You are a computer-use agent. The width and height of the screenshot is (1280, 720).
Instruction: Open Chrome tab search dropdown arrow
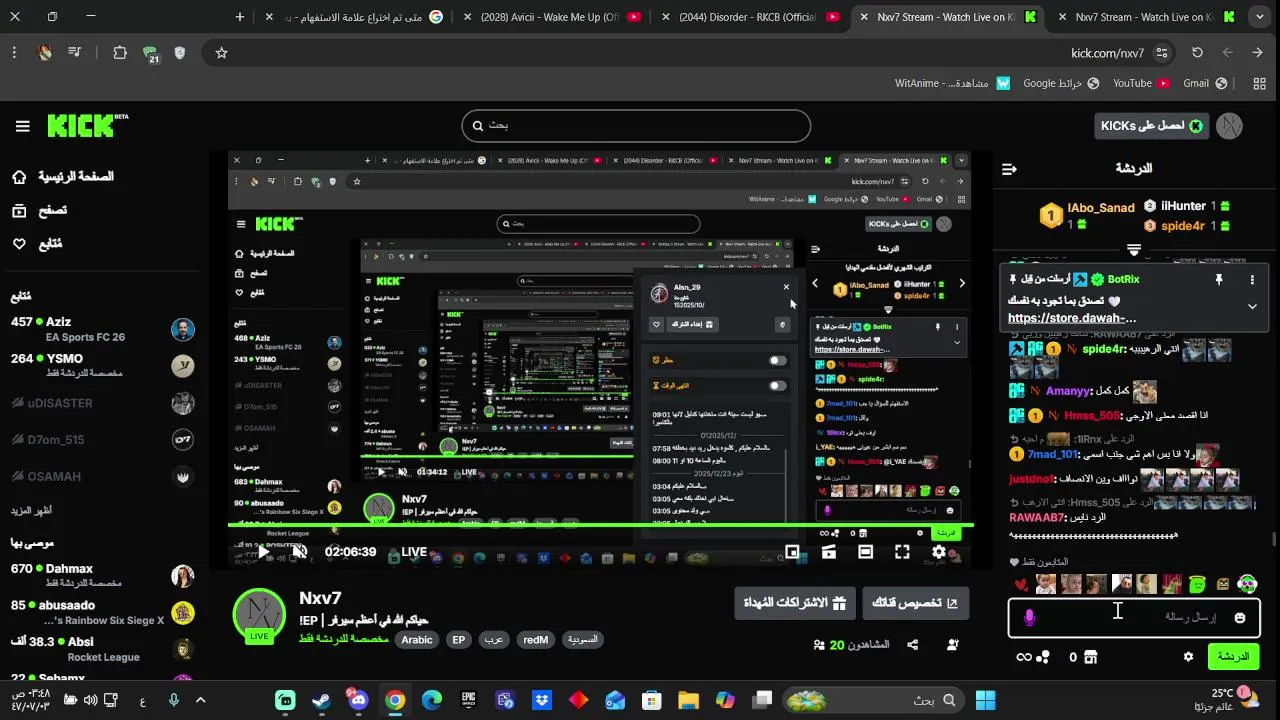pyautogui.click(x=1258, y=17)
